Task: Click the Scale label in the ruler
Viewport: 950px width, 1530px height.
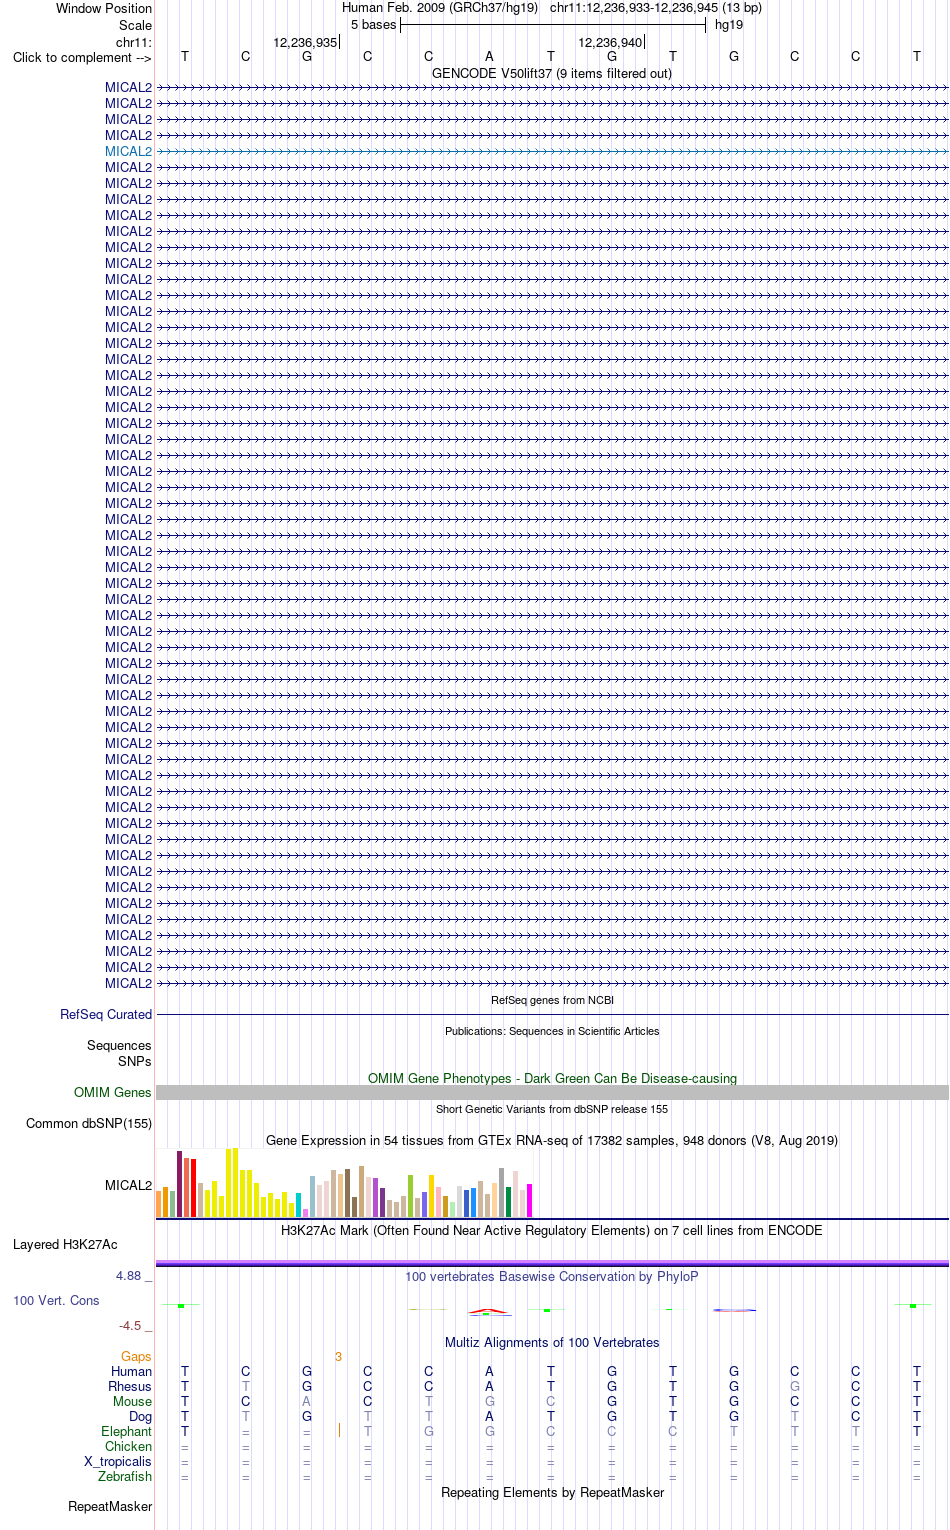Action: point(135,25)
